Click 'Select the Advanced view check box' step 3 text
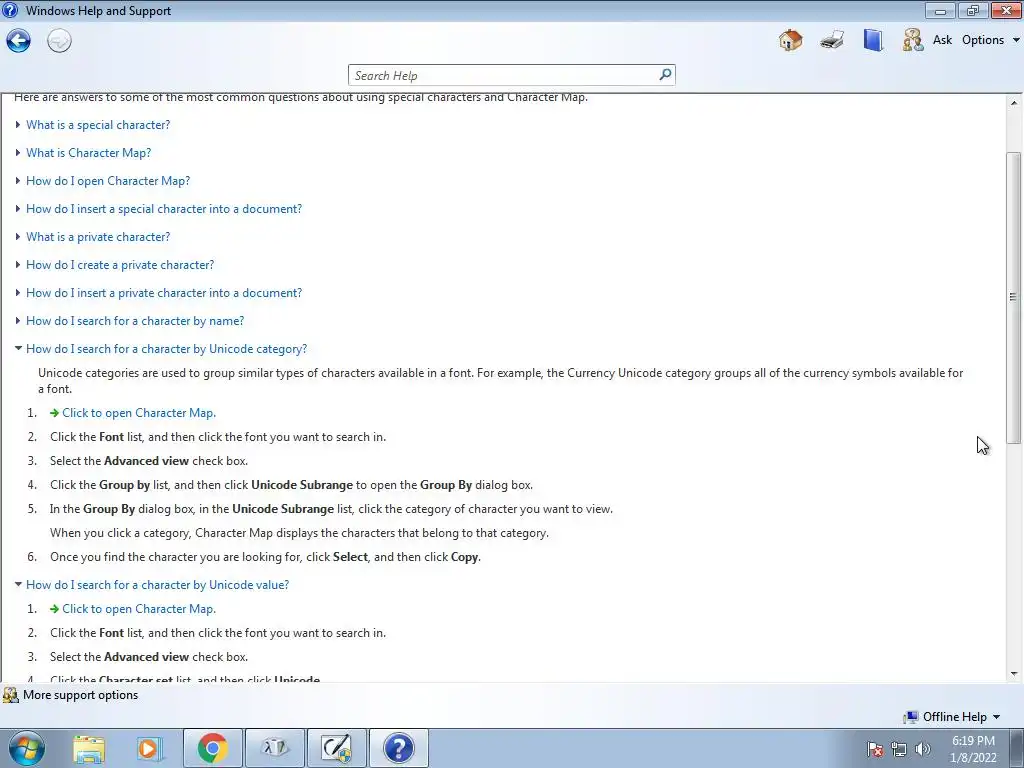 [149, 461]
